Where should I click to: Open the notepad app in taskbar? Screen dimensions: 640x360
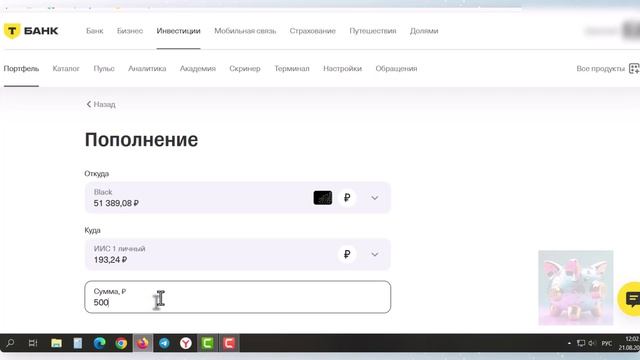pos(78,343)
